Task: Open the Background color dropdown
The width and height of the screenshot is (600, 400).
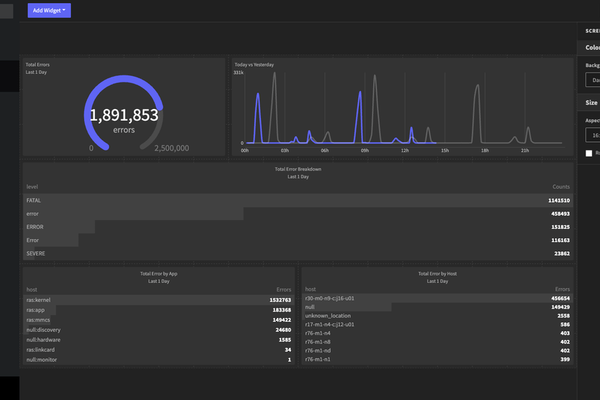Action: (593, 80)
